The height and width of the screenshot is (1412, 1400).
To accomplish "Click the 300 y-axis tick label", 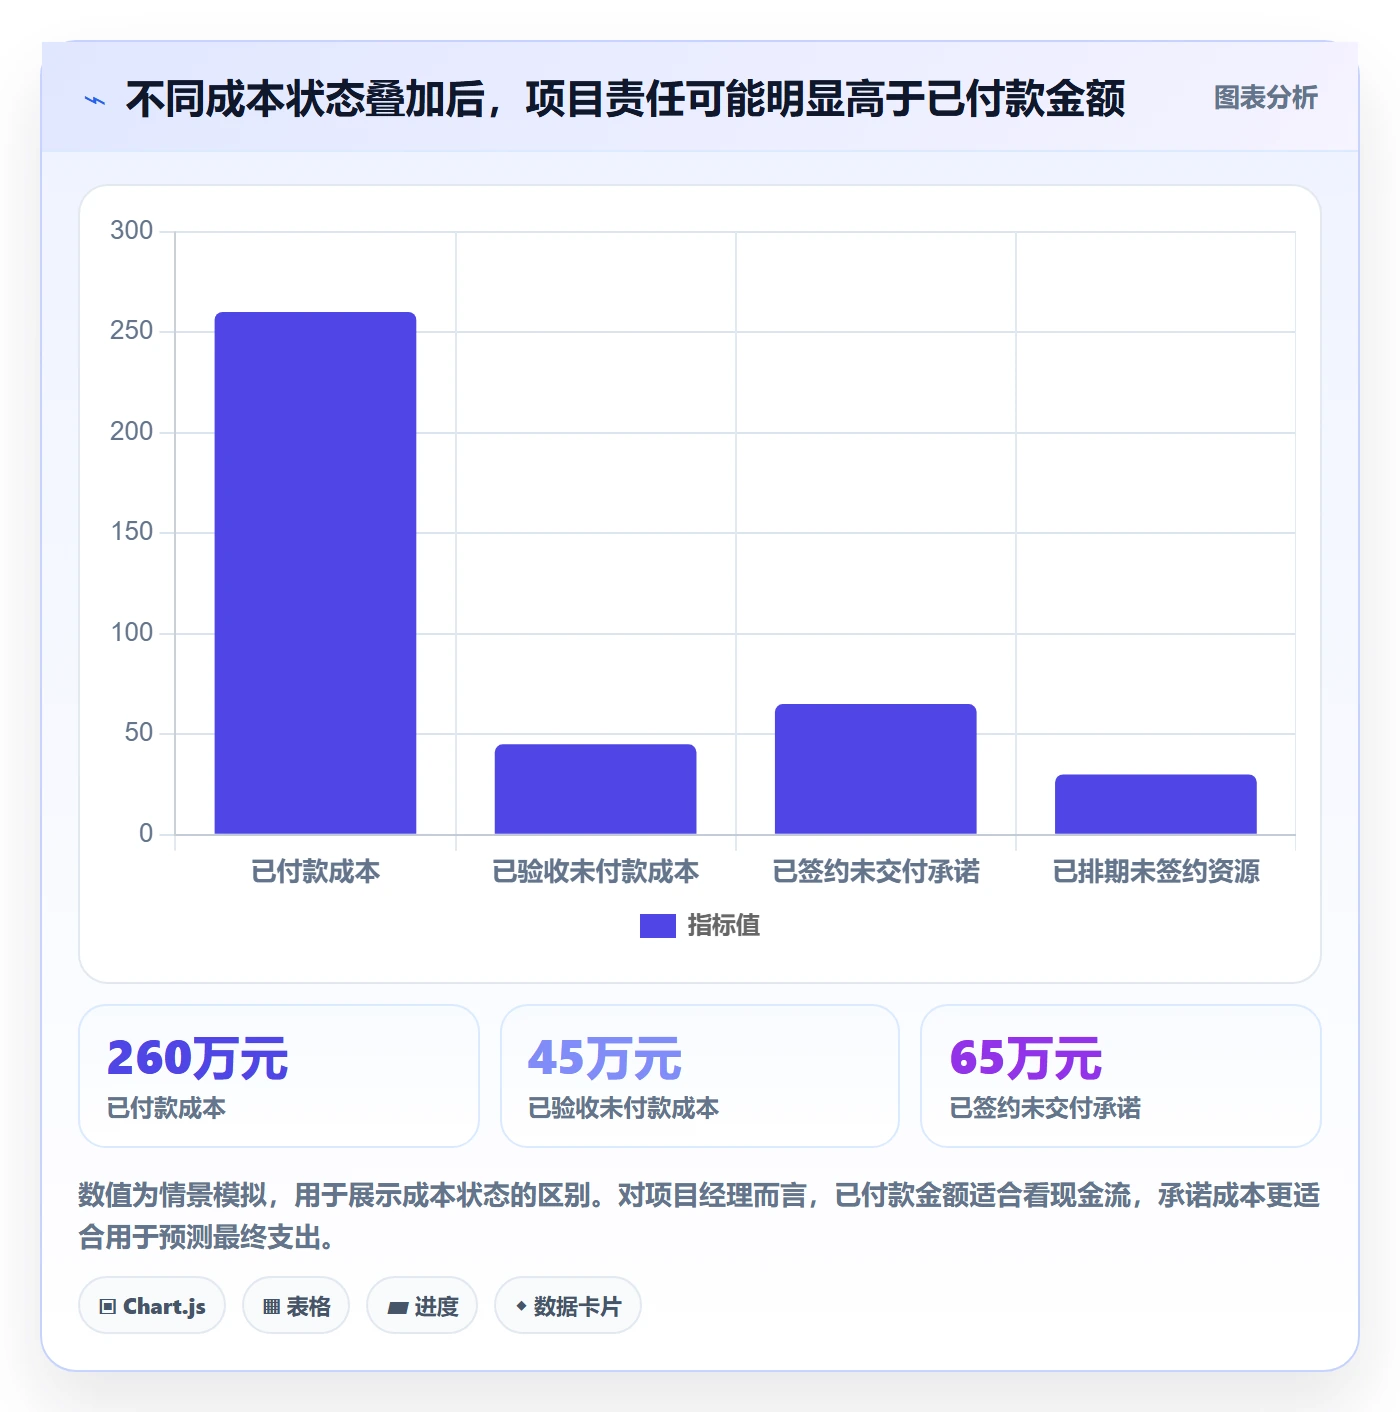I will point(132,231).
